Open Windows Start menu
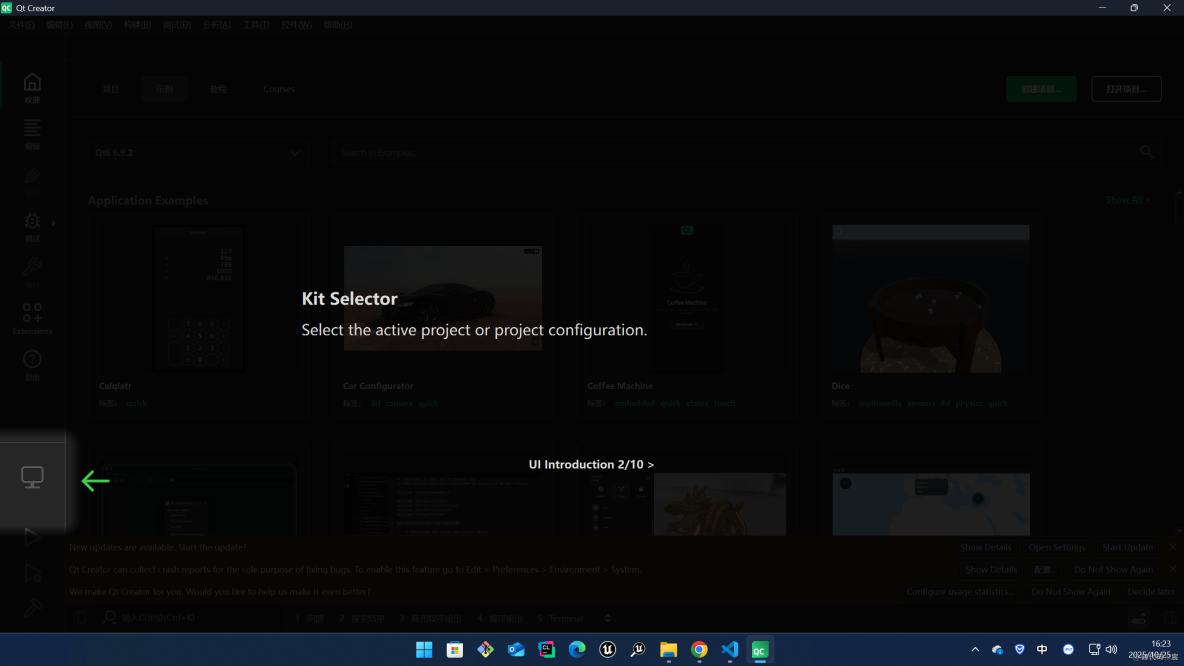The image size is (1184, 666). (x=424, y=649)
